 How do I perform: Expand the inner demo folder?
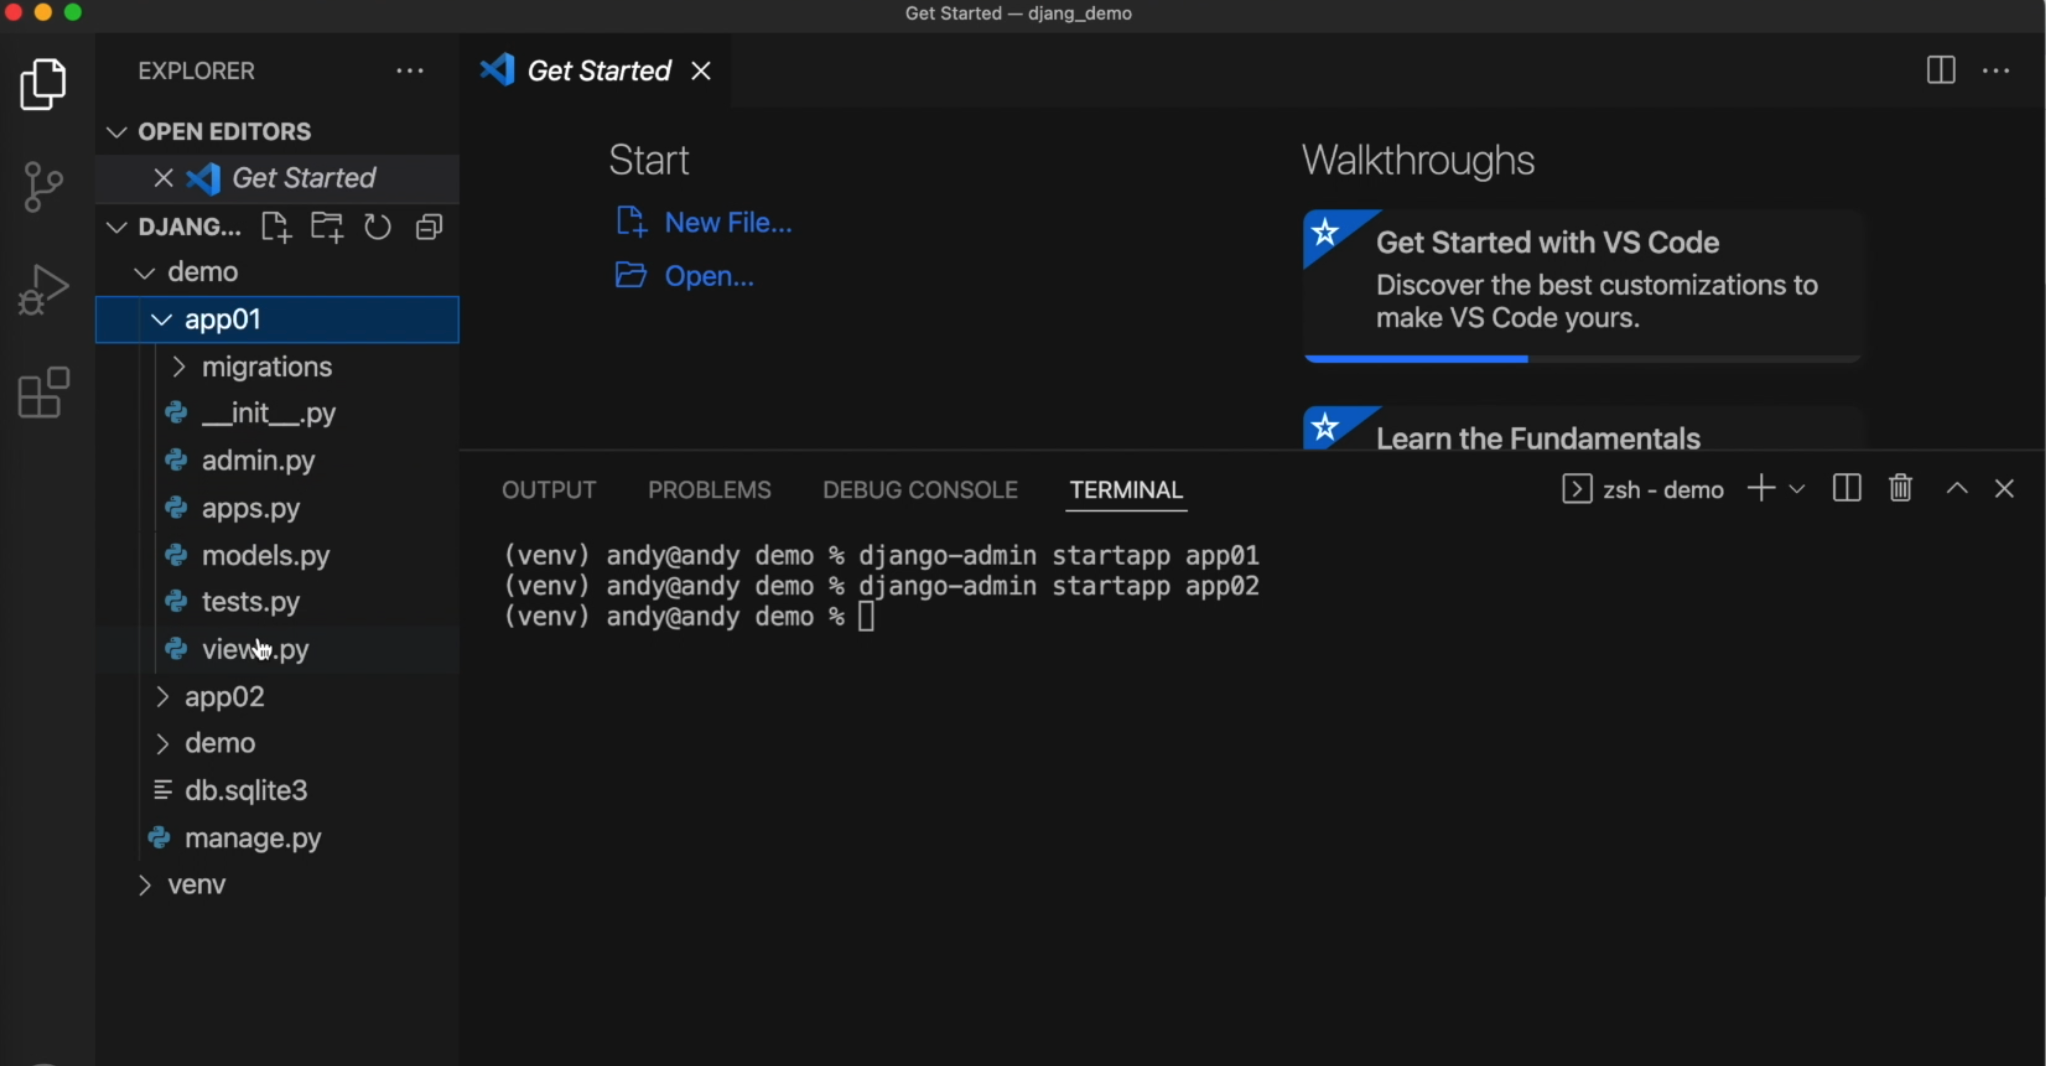162,743
